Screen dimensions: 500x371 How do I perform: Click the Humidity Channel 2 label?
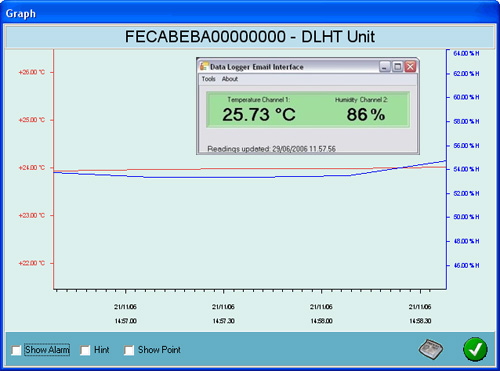point(361,100)
